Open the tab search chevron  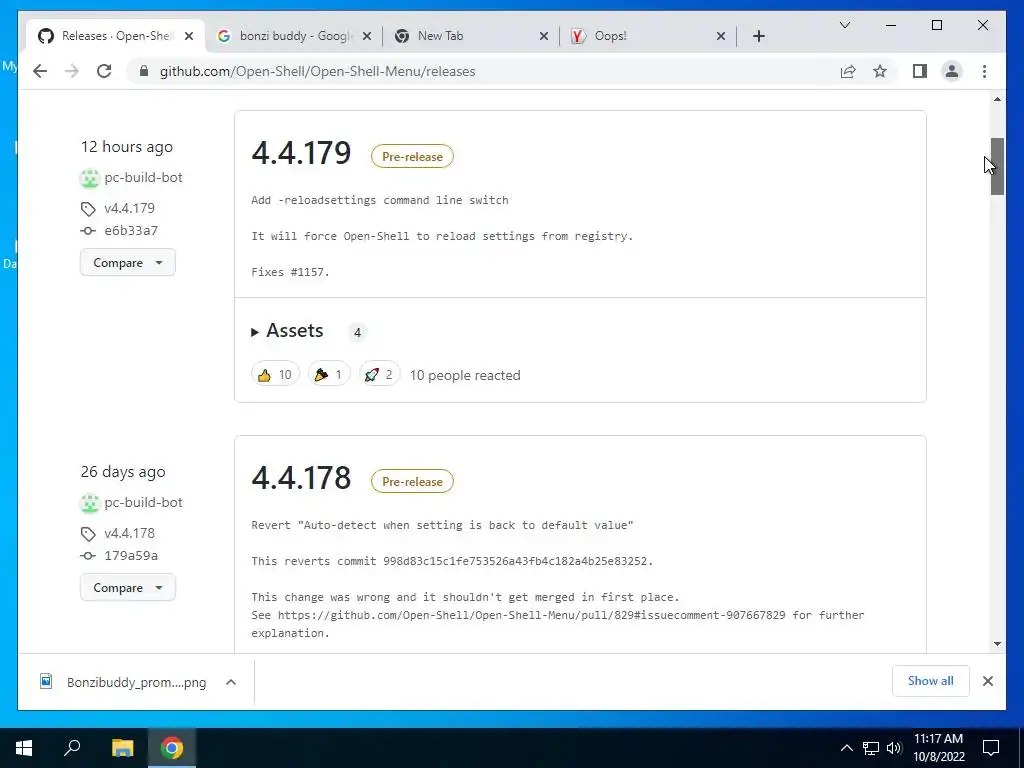tap(844, 25)
